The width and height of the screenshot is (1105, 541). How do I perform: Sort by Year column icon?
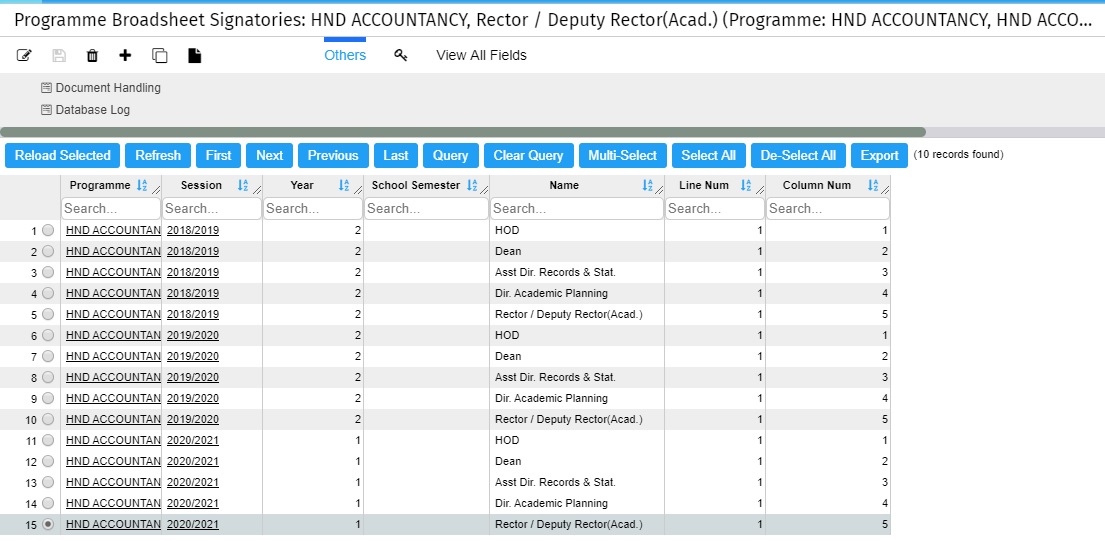pos(344,185)
